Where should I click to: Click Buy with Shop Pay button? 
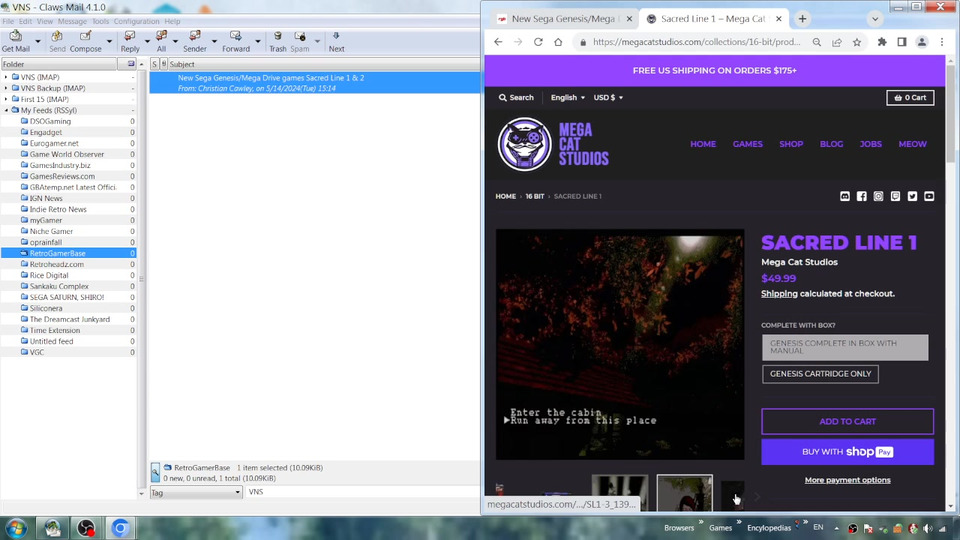tap(847, 452)
